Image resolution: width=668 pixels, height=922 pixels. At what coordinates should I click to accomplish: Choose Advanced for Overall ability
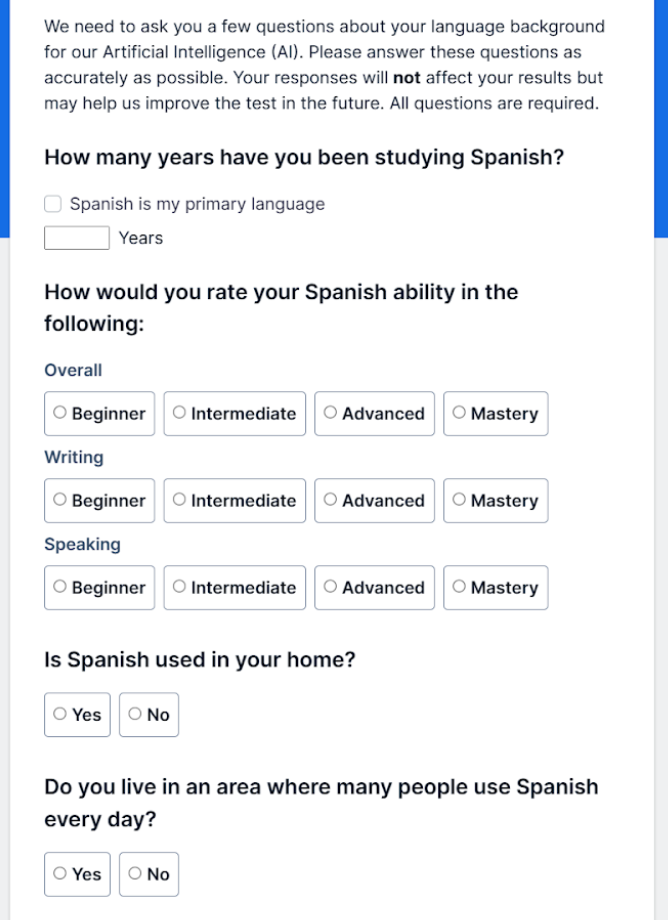pos(375,413)
